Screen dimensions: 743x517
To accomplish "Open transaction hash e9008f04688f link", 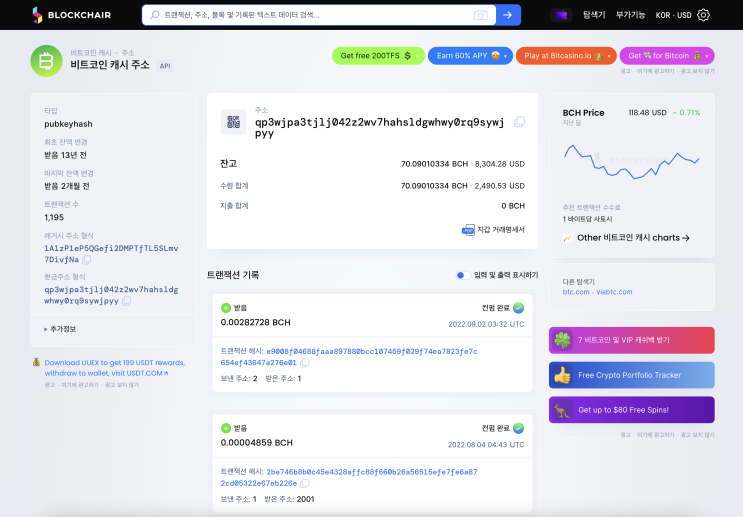I will (349, 357).
